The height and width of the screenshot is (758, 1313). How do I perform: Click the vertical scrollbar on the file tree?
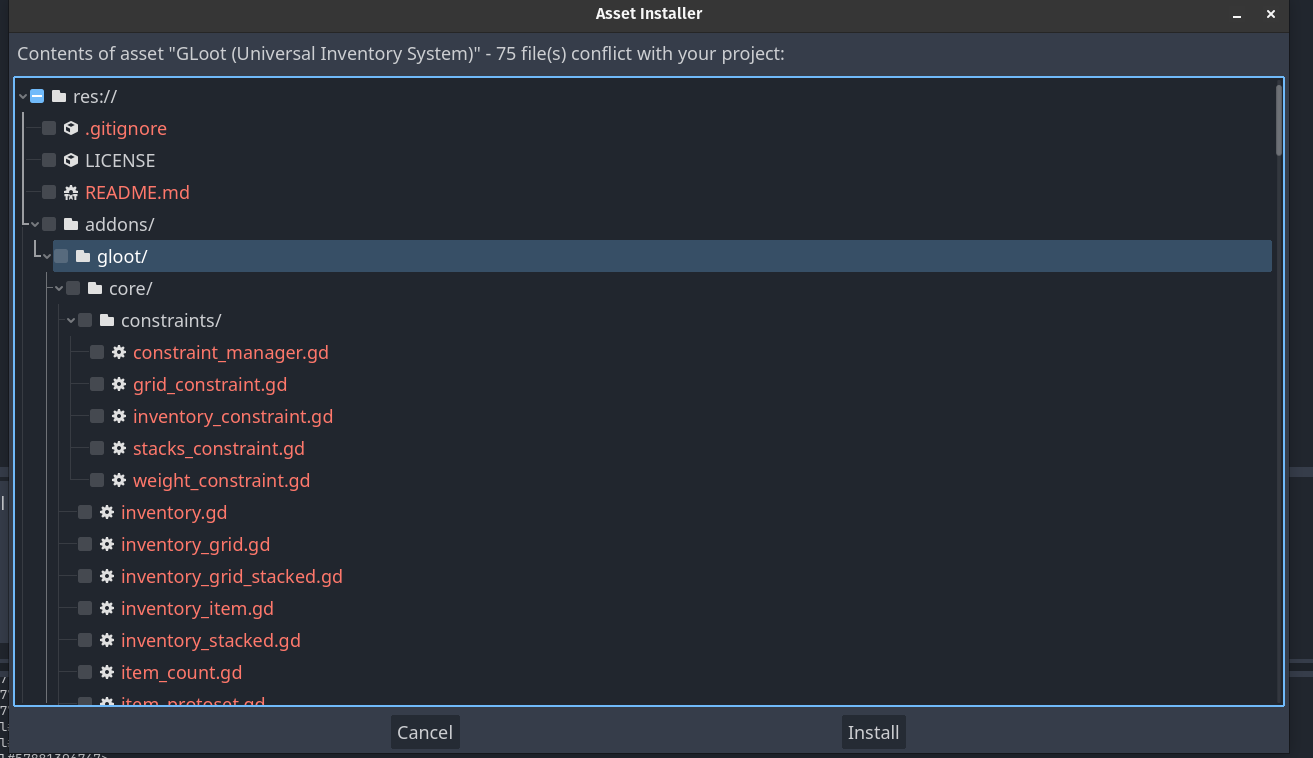[x=1277, y=120]
